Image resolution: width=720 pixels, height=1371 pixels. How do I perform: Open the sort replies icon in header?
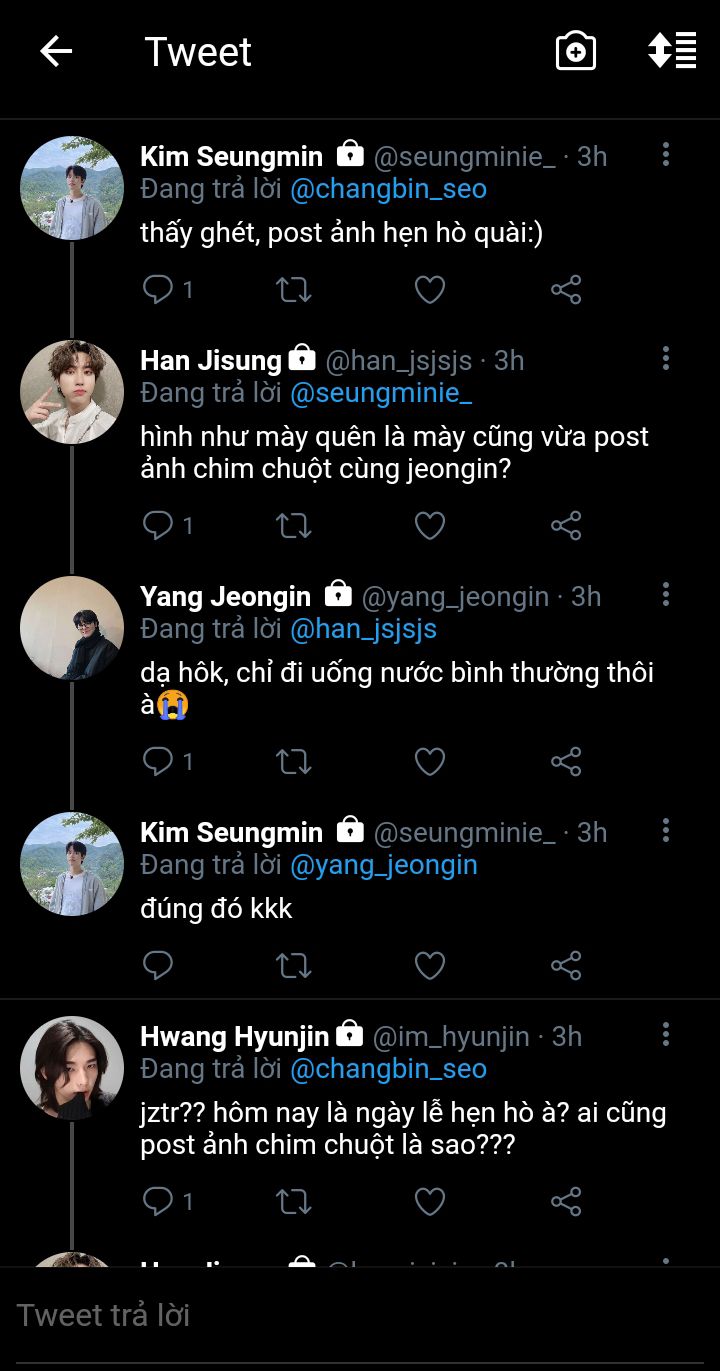(672, 51)
